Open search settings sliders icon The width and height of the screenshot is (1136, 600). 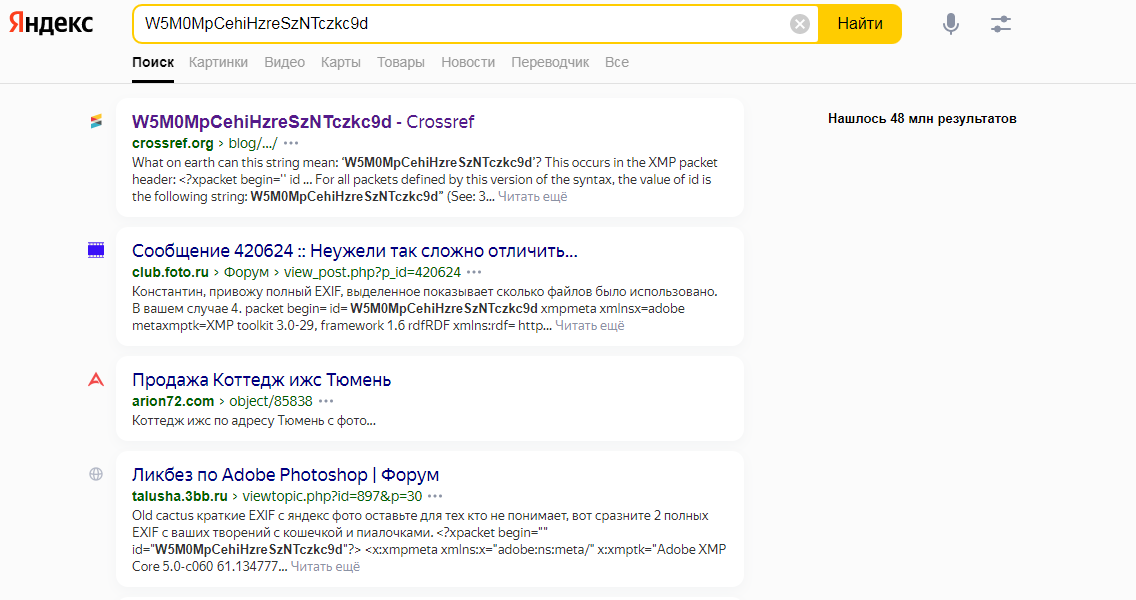point(1000,24)
